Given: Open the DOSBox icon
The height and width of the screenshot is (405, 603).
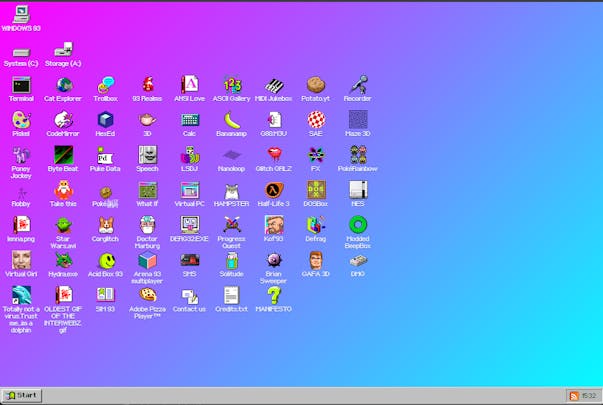Looking at the screenshot, I should click(x=315, y=190).
